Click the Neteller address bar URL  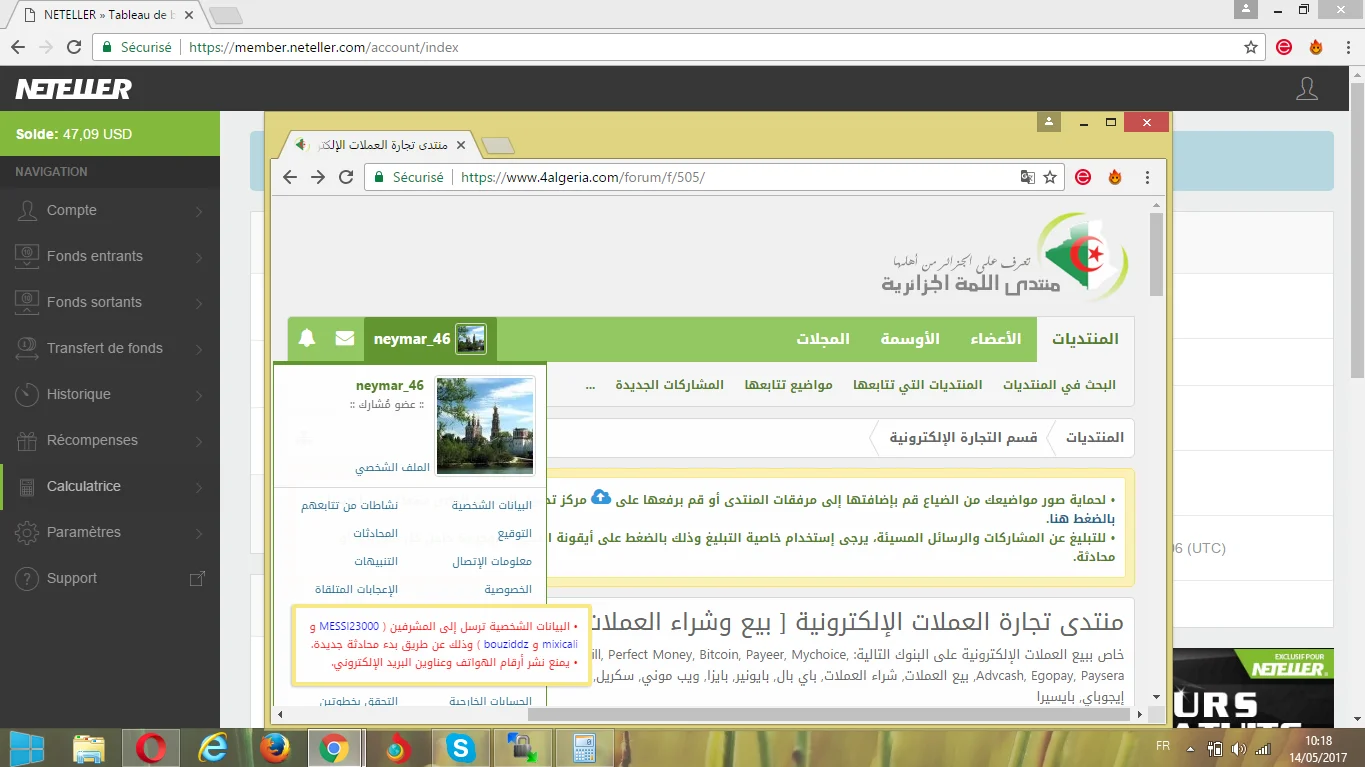coord(324,47)
